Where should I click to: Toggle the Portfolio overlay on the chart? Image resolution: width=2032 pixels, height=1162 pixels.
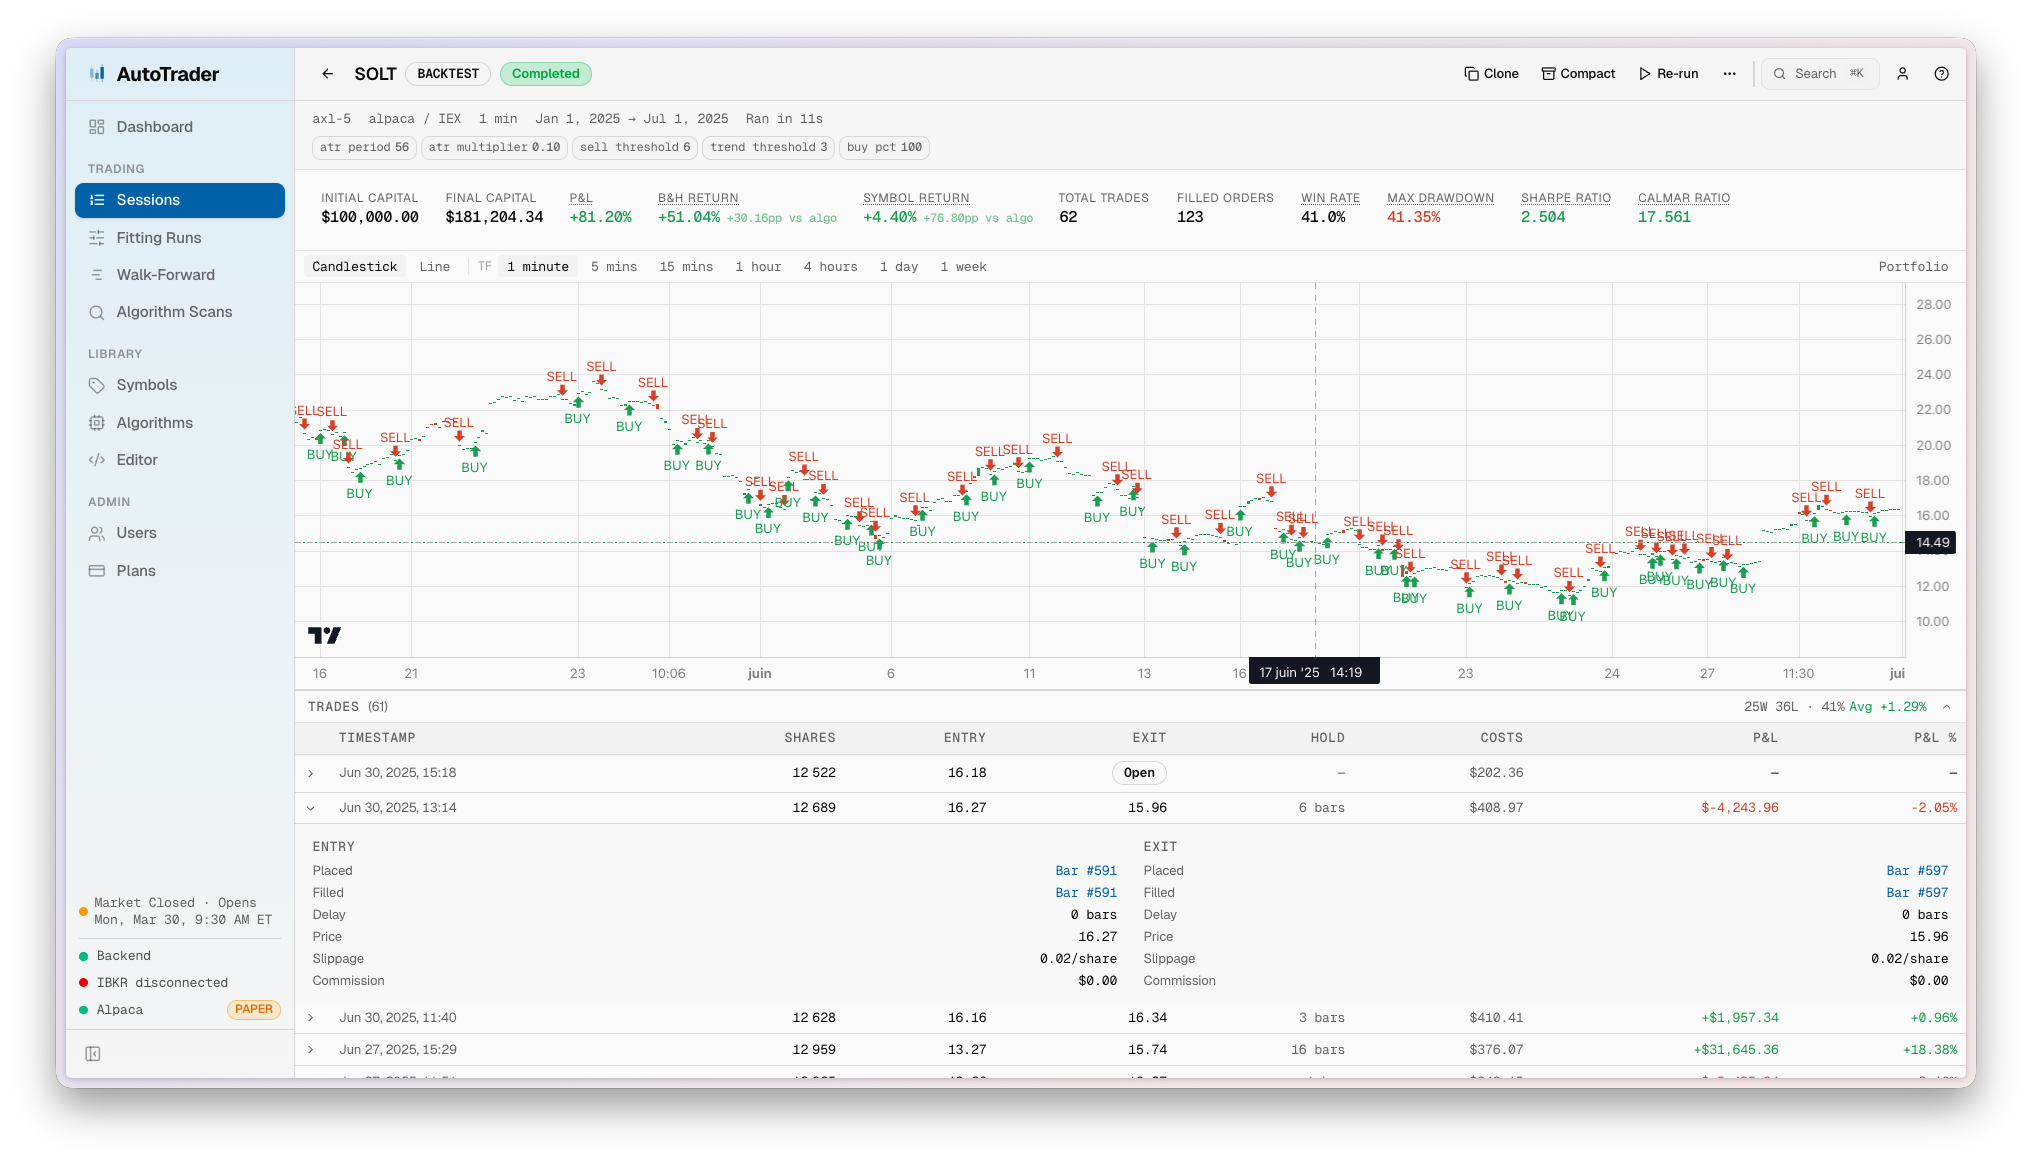click(x=1912, y=266)
